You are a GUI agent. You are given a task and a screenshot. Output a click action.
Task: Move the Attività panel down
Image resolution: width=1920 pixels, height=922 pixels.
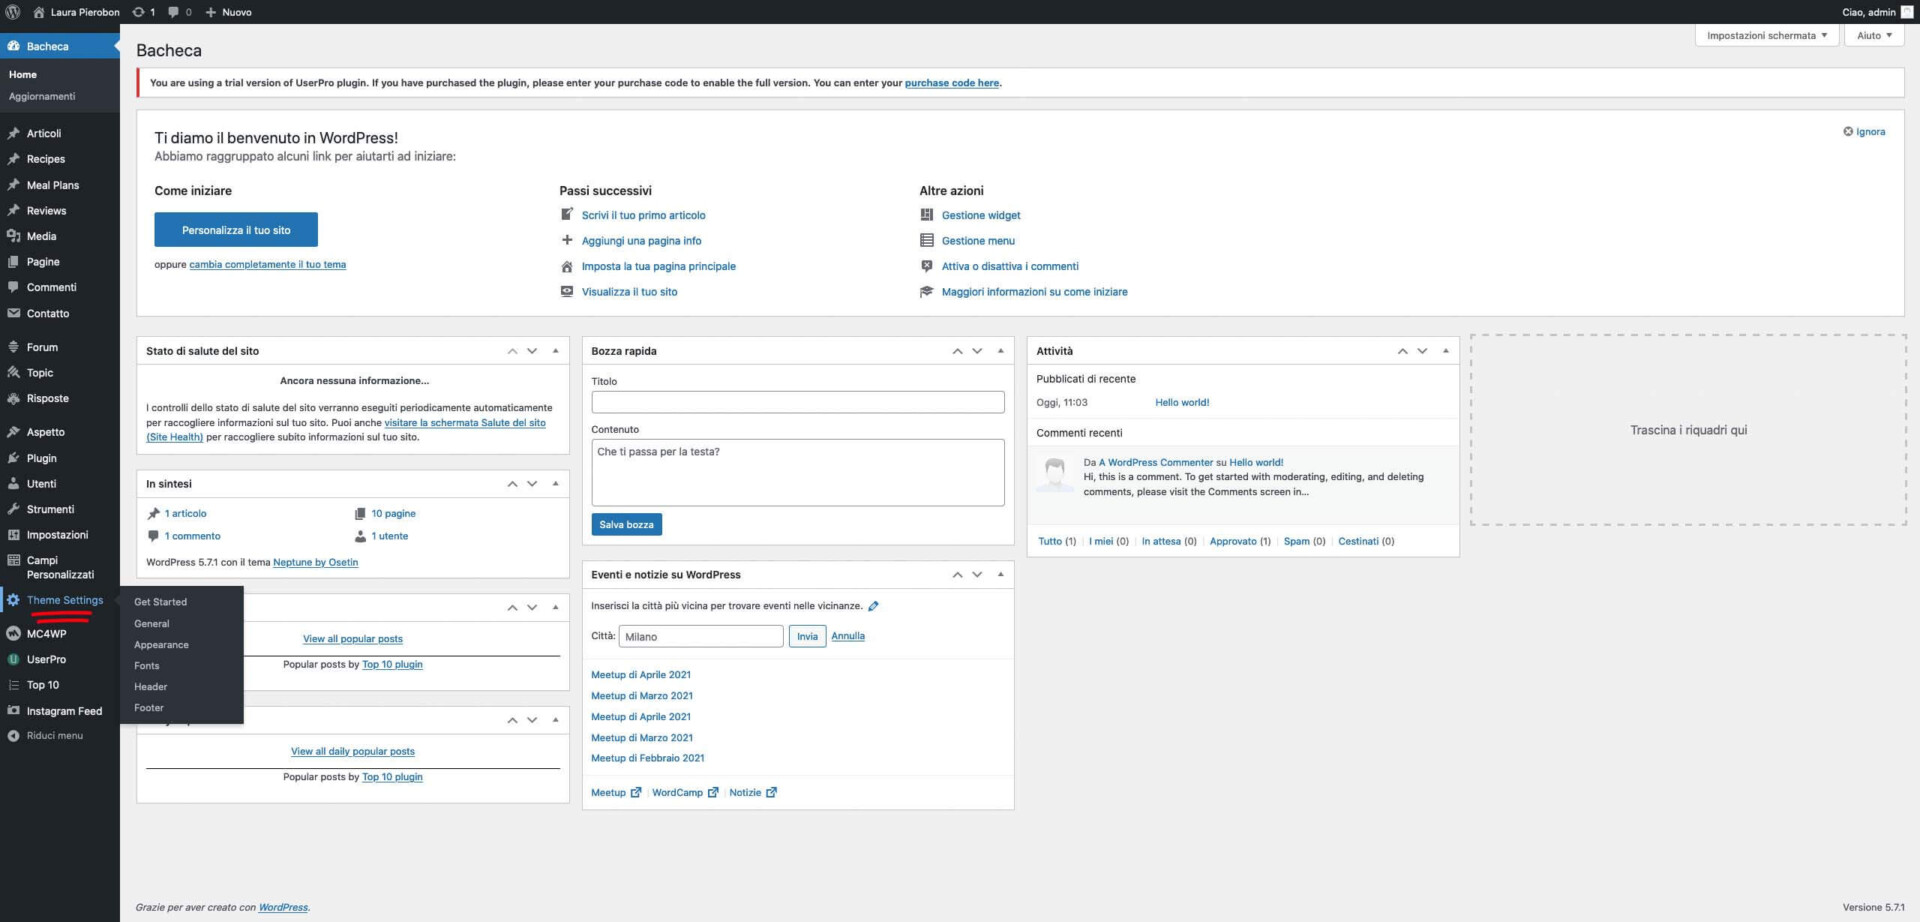click(1422, 351)
